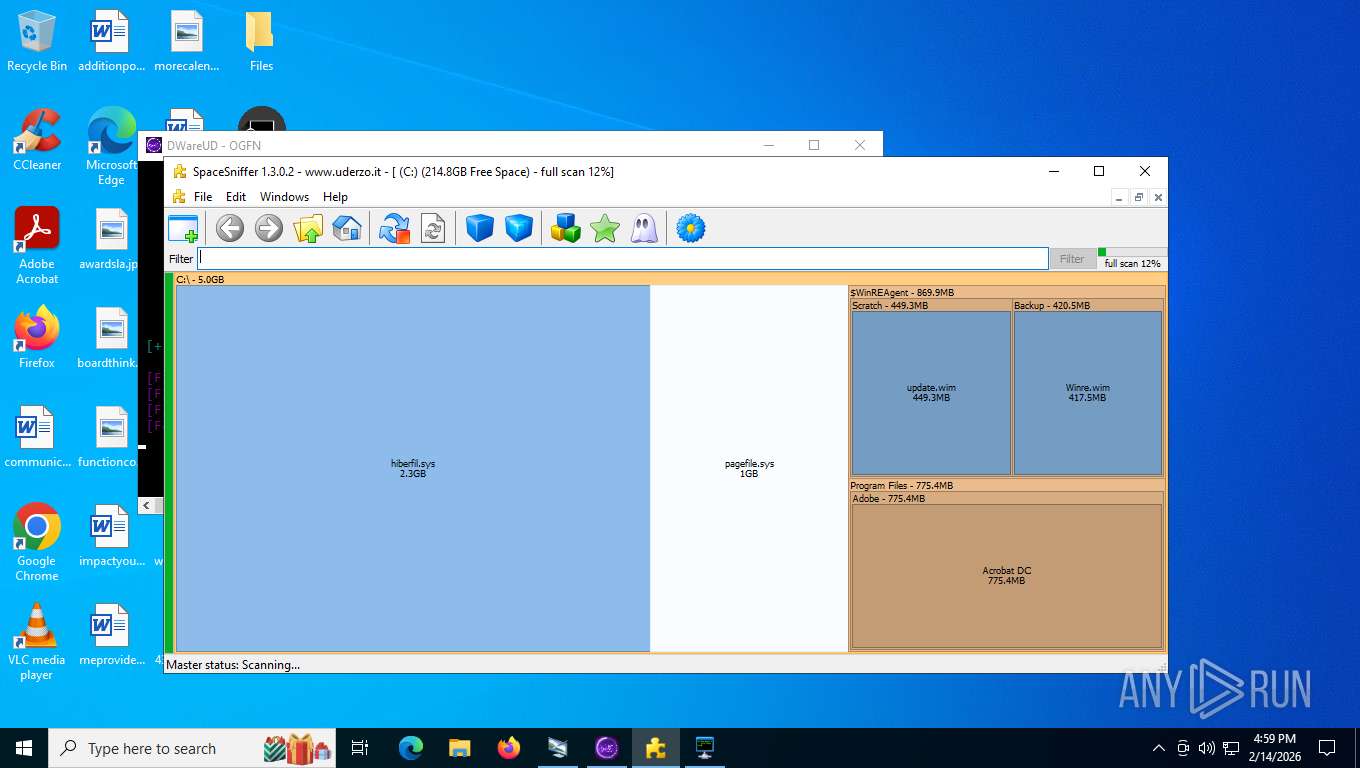Click the SpaceSniffer taskbar button
1360x768 pixels.
(x=656, y=748)
